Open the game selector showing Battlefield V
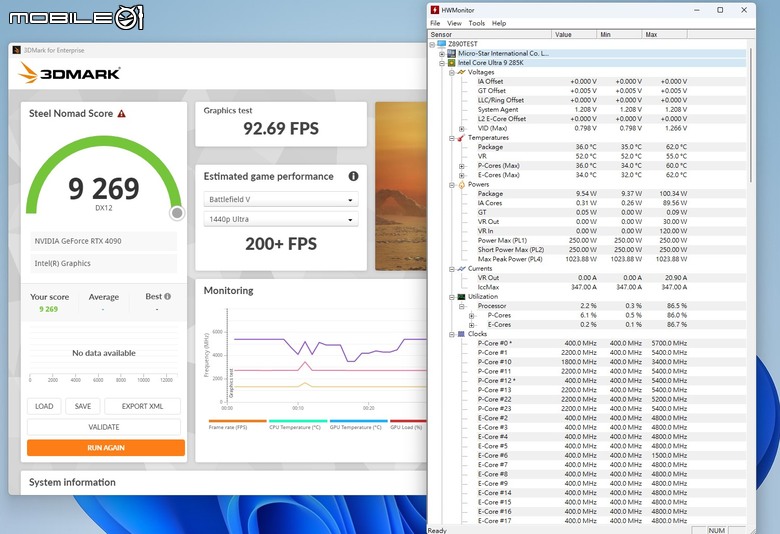This screenshot has height=534, width=780. (x=281, y=199)
